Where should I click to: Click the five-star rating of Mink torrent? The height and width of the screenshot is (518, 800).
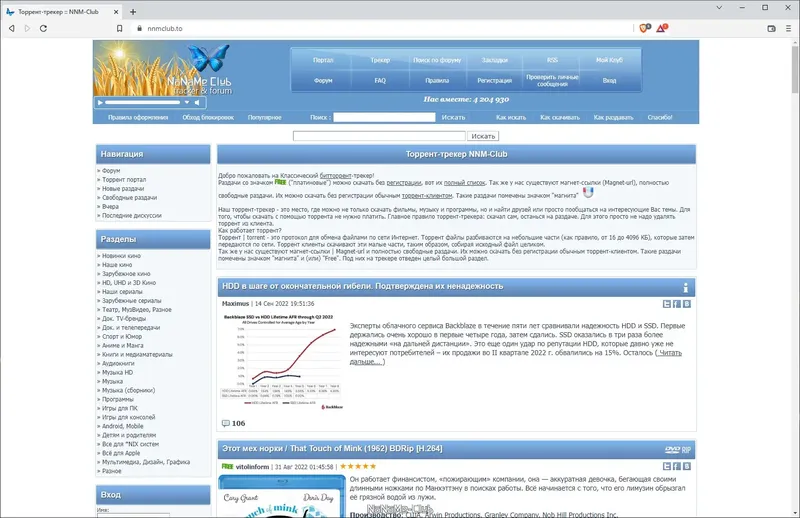(358, 466)
